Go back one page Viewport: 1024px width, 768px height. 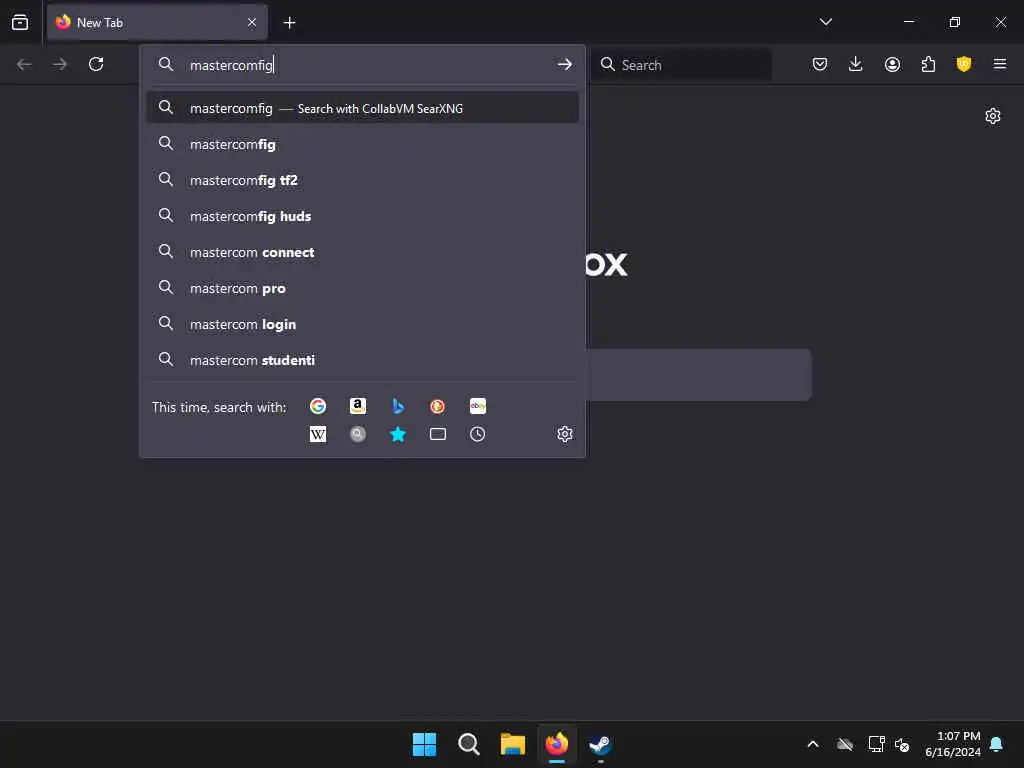click(x=24, y=64)
